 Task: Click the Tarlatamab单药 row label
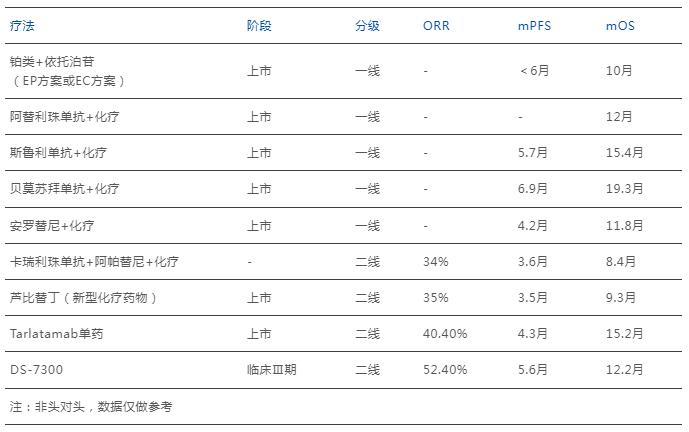tap(57, 334)
